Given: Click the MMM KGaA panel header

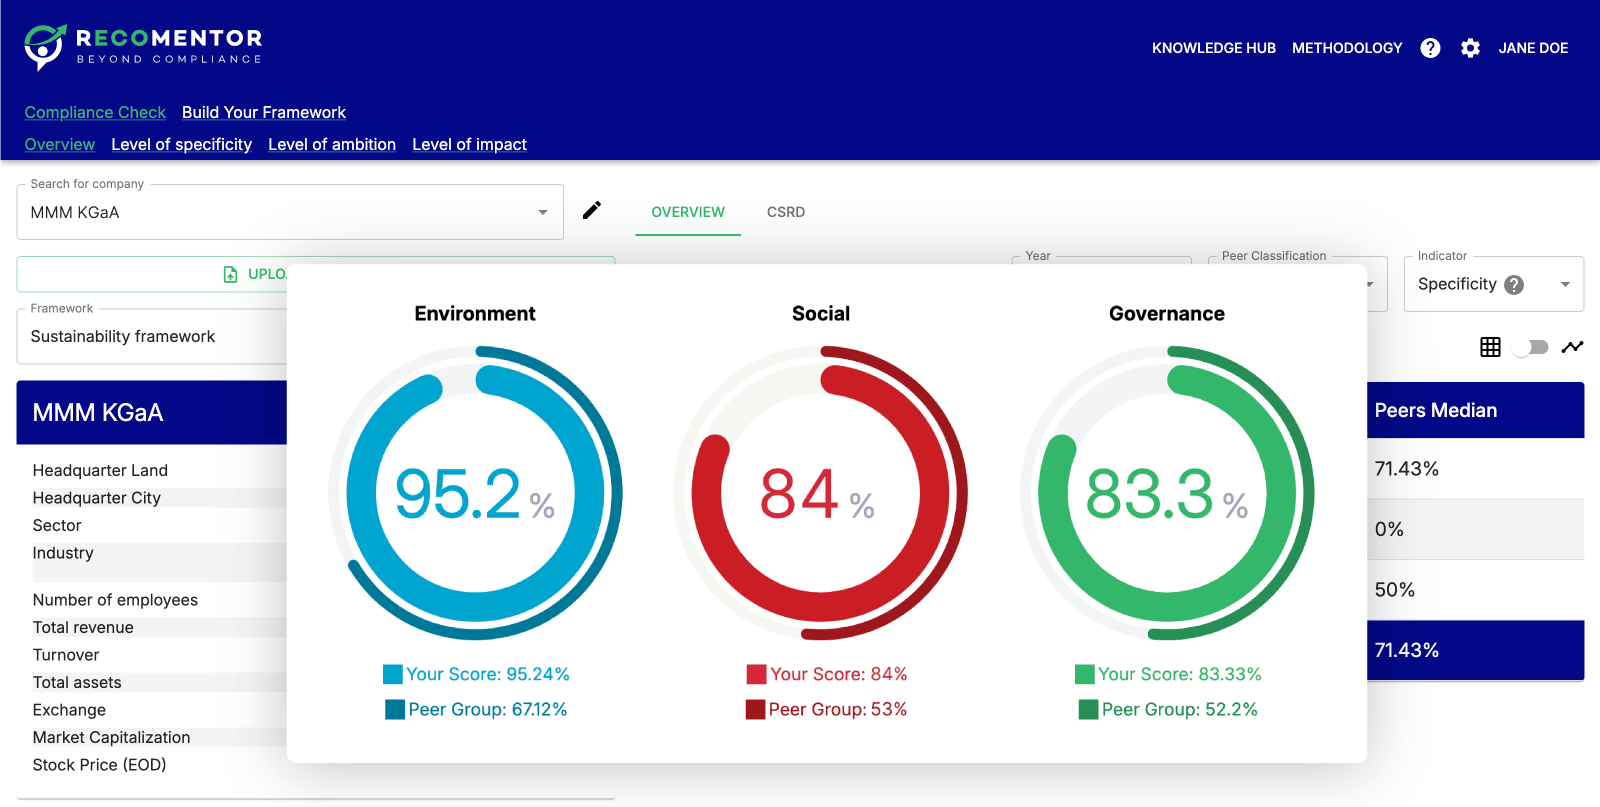Looking at the screenshot, I should coord(152,412).
